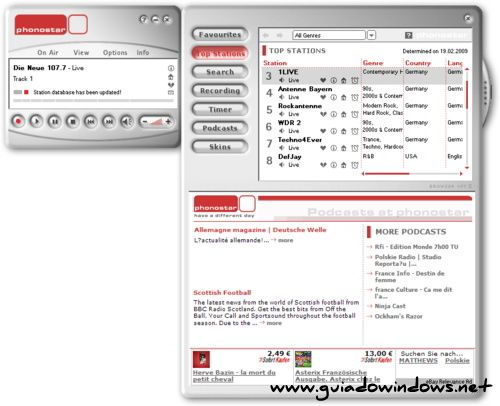Start recording with the red record button

click(18, 121)
